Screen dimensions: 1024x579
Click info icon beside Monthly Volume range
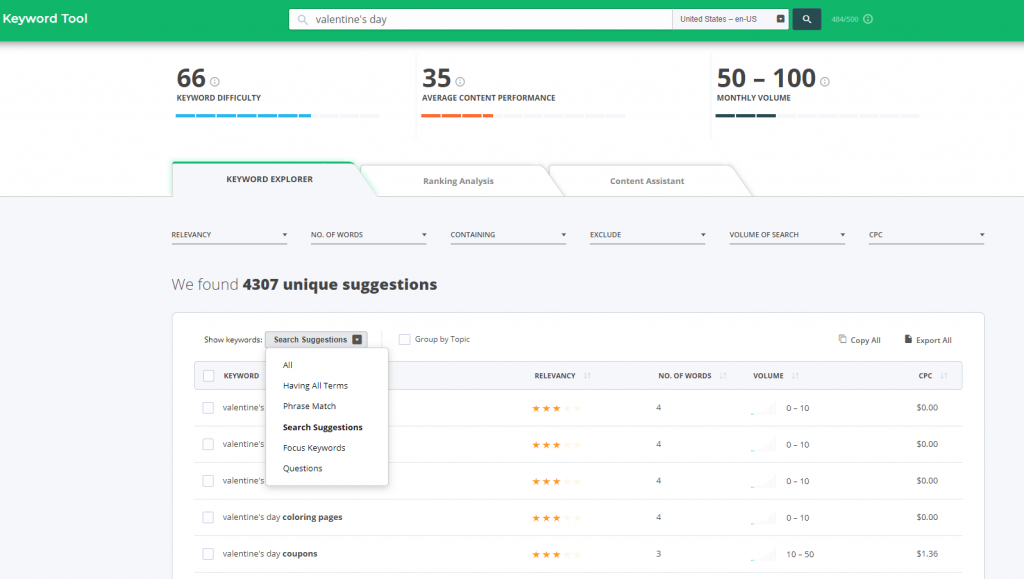825,82
